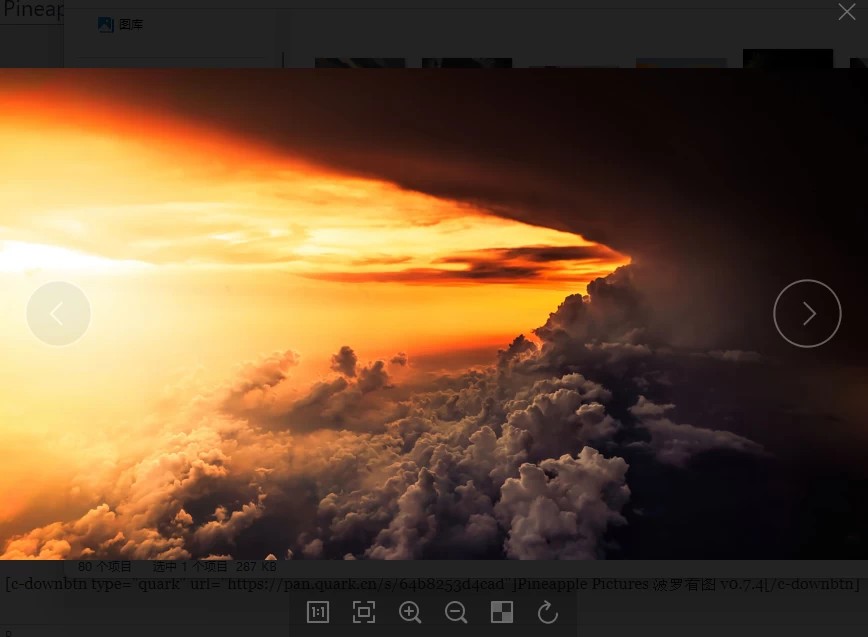Rotate the image clockwise

click(547, 613)
